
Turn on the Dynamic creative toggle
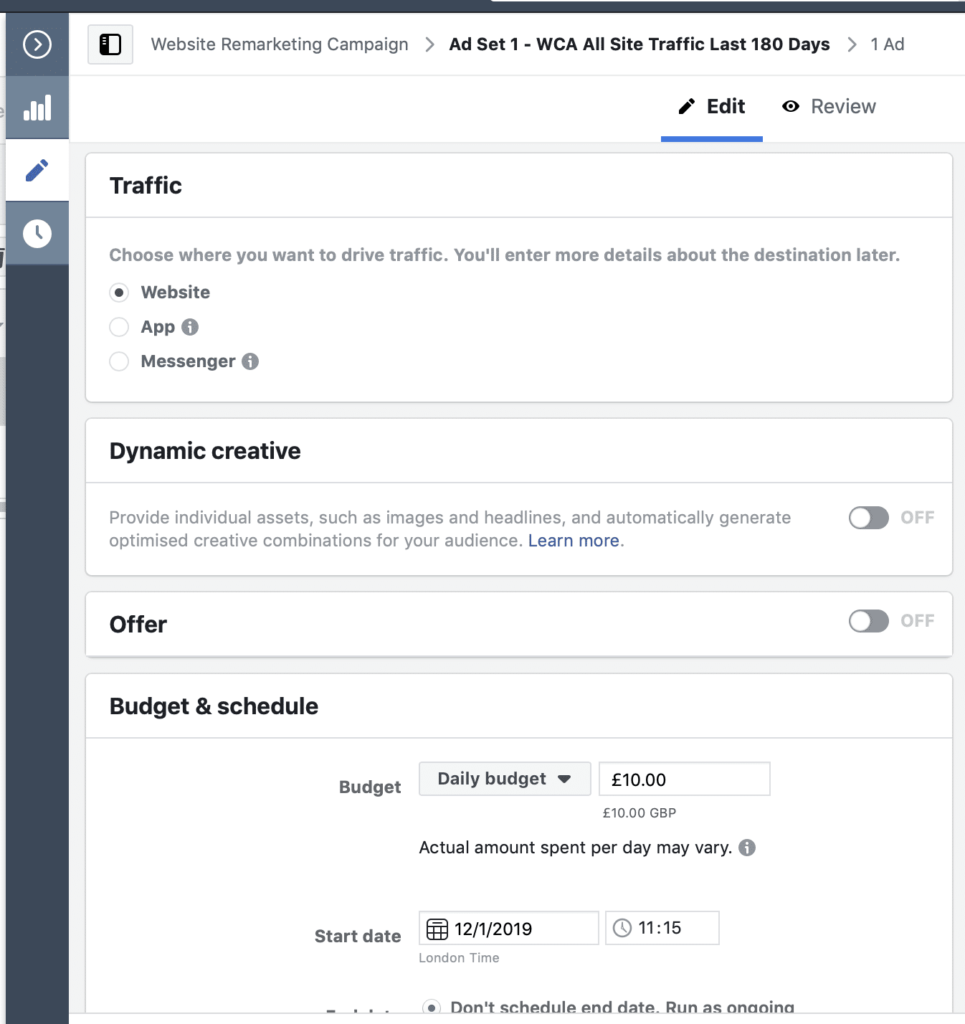(868, 518)
